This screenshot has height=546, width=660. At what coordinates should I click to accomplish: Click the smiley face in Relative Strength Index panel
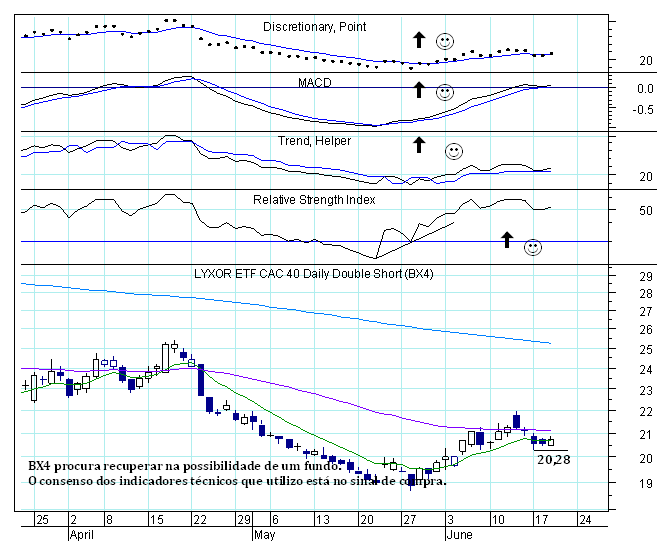pos(532,247)
